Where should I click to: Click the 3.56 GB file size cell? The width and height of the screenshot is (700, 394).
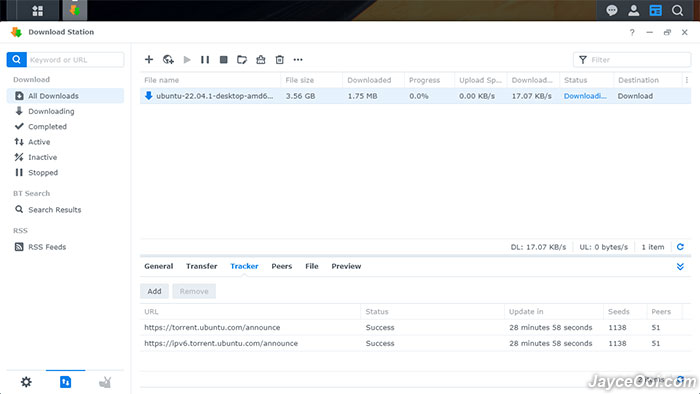click(x=300, y=96)
